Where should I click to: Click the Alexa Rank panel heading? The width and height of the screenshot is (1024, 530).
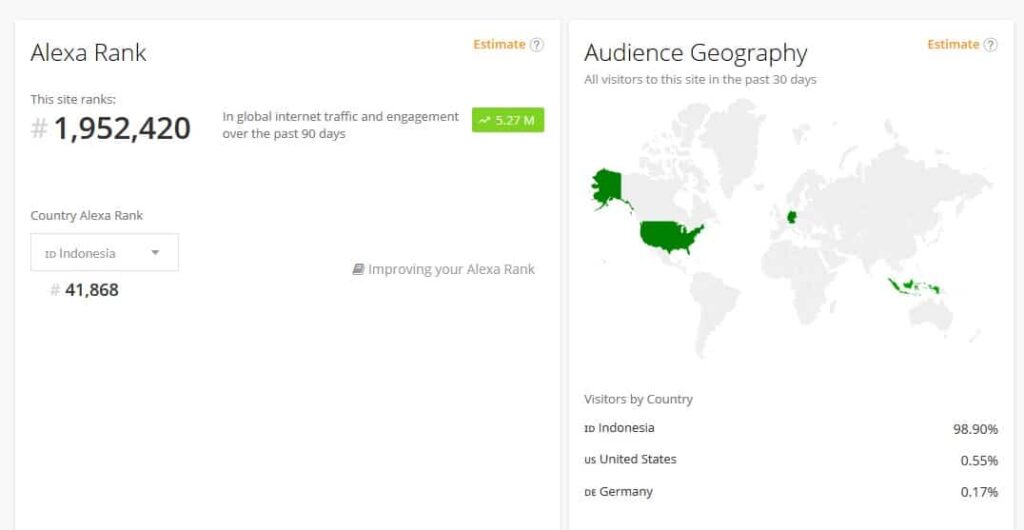[x=88, y=53]
